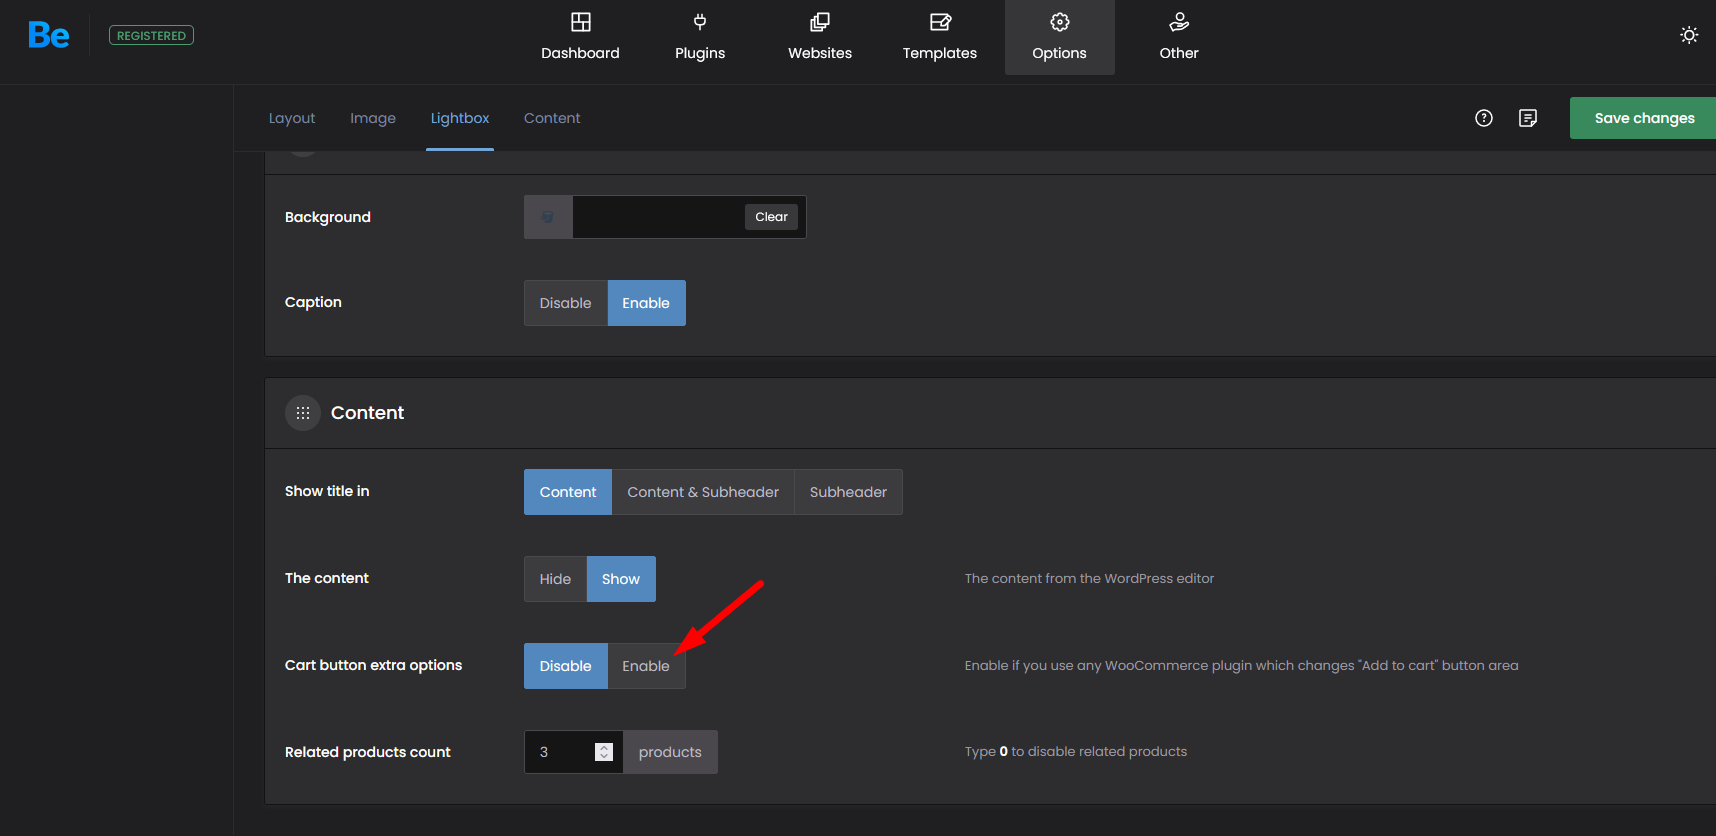
Task: Open the Templates section
Action: pyautogui.click(x=940, y=37)
